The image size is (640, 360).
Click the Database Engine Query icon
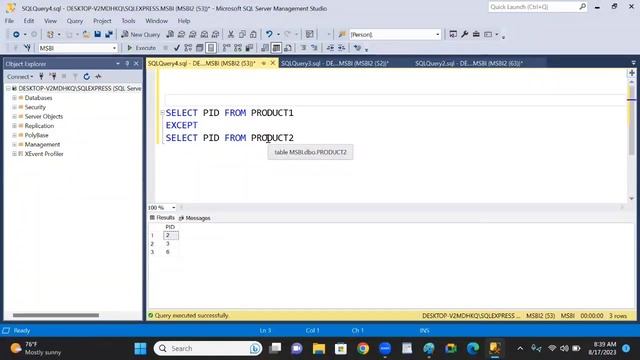pos(170,35)
